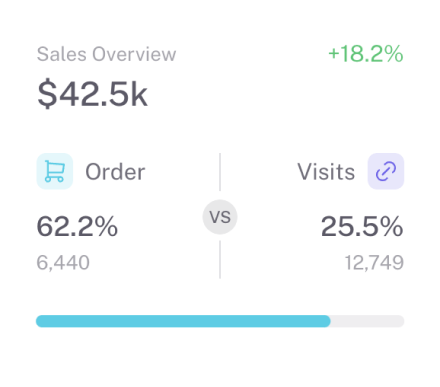Click the divider line above VS
Image resolution: width=440 pixels, height=387 pixels.
coord(220,172)
